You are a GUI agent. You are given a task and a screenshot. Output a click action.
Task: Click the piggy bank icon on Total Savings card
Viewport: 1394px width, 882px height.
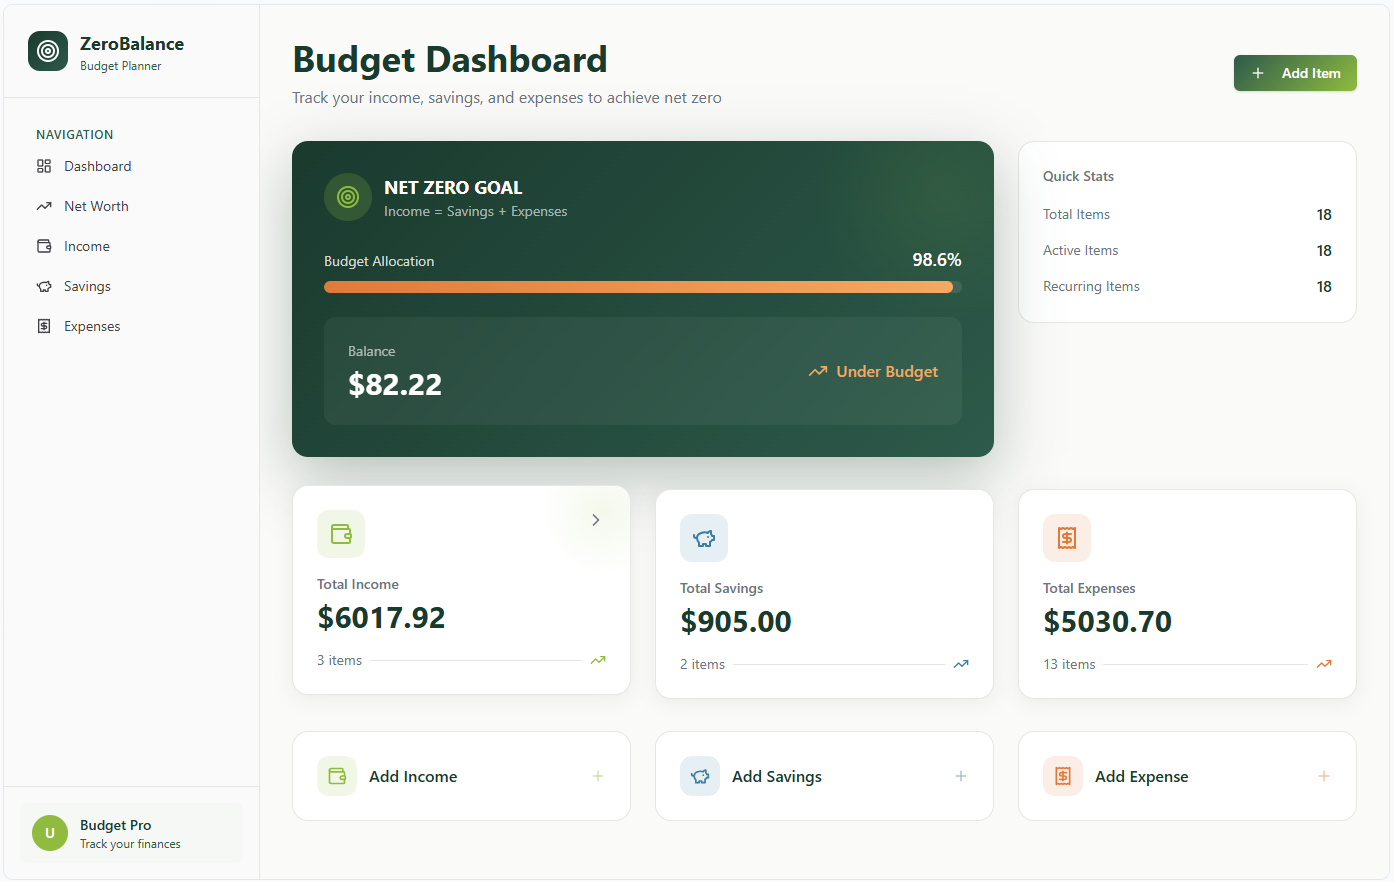click(704, 538)
